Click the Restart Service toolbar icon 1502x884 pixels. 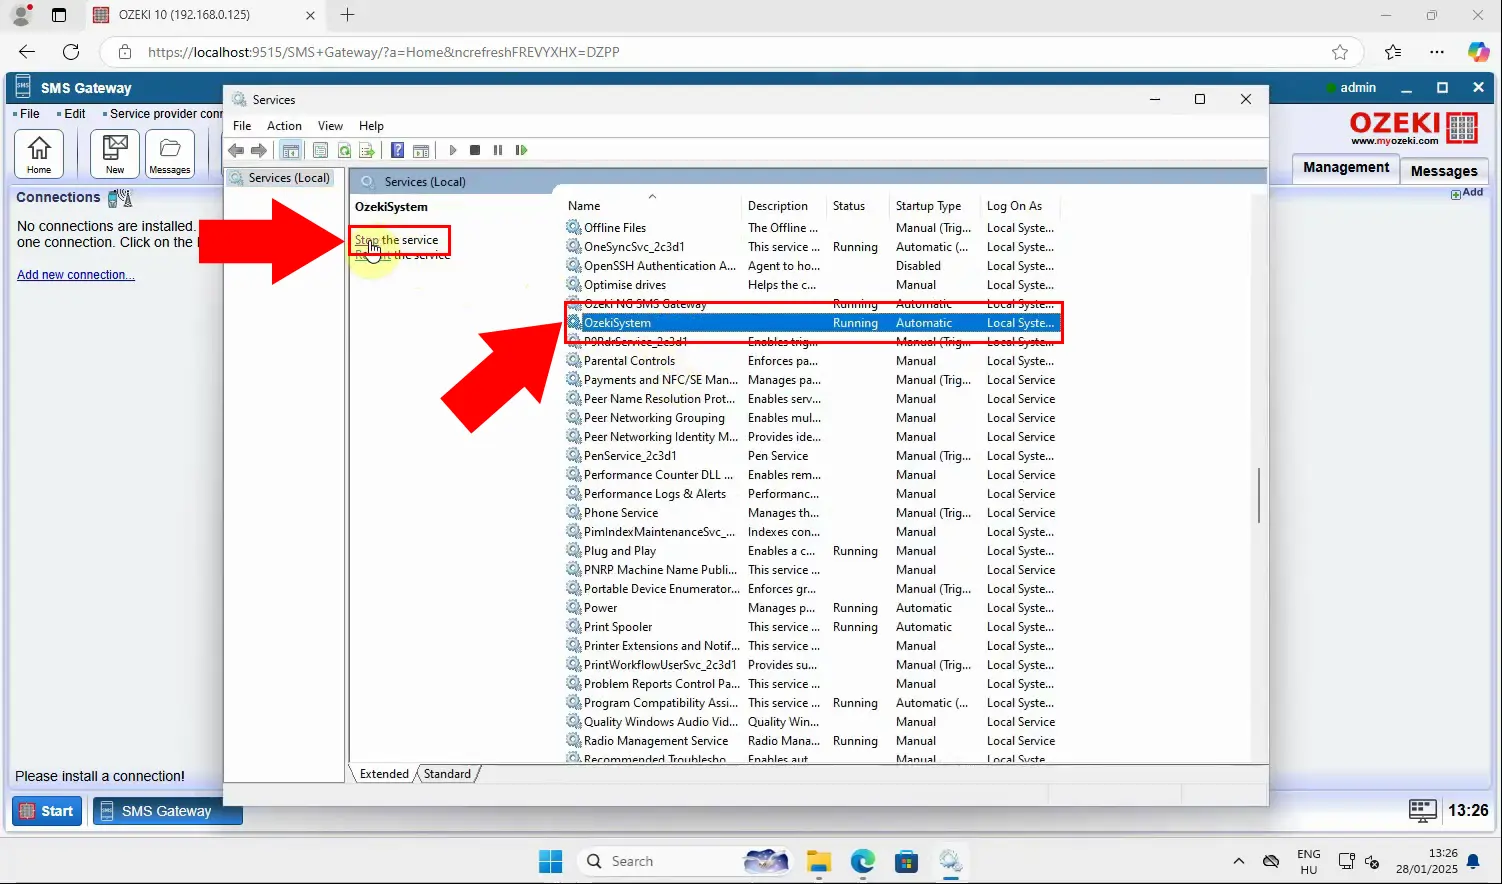pos(521,150)
